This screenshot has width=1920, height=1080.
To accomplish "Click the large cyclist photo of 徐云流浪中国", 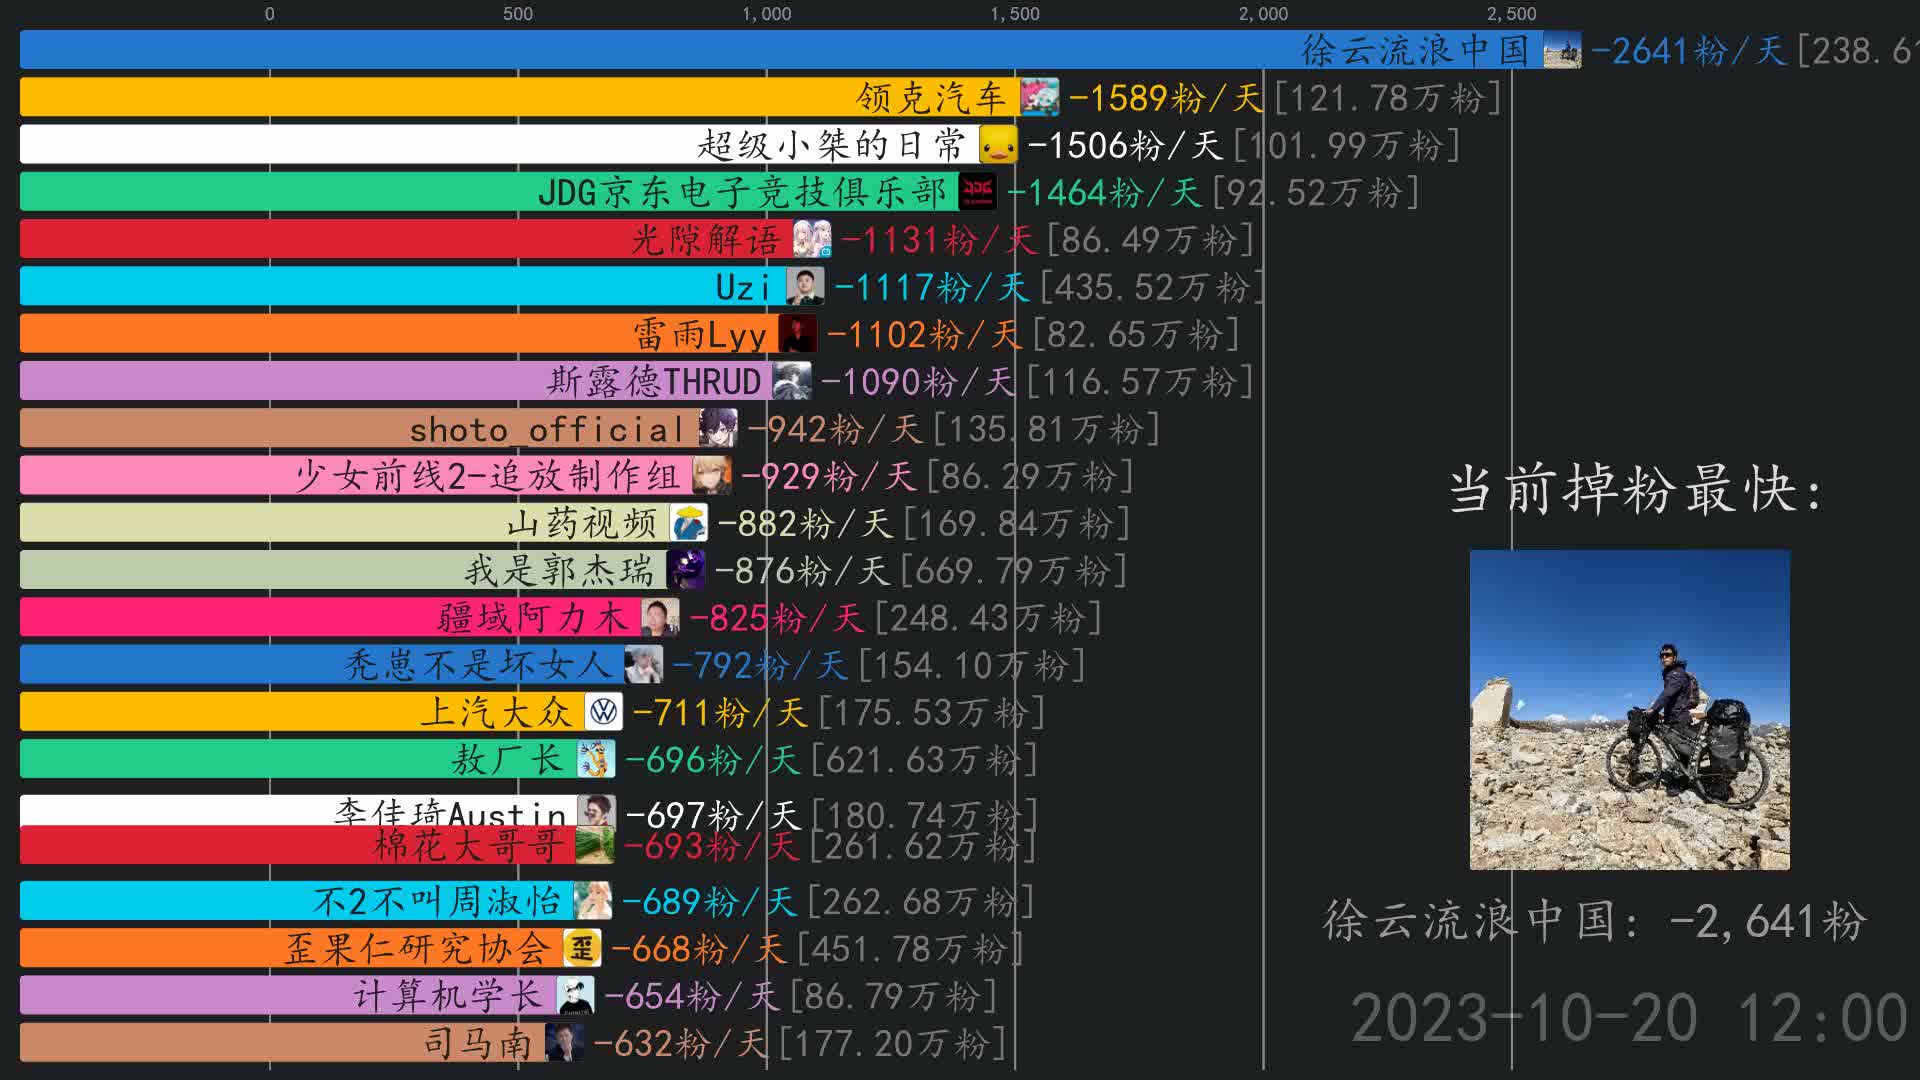I will tap(1629, 709).
